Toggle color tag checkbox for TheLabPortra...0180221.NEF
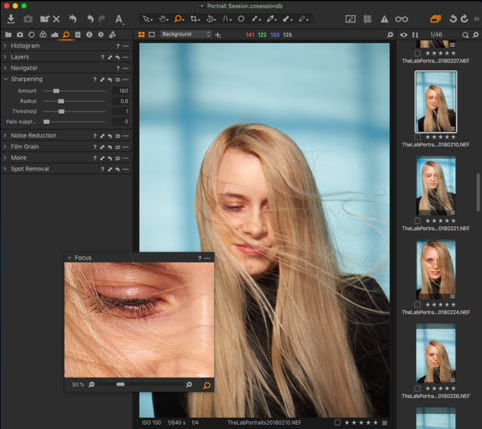 pyautogui.click(x=417, y=221)
